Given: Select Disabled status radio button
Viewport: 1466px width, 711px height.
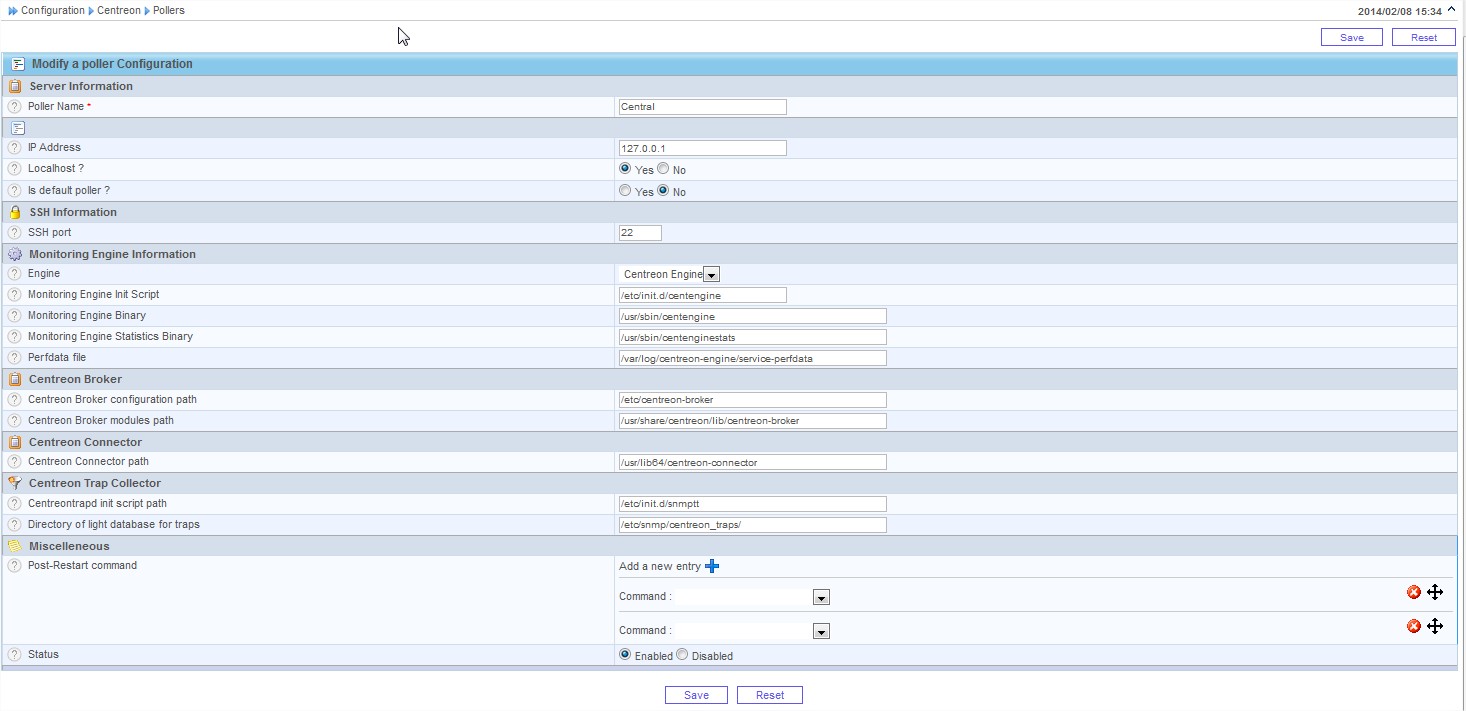Looking at the screenshot, I should tap(682, 655).
